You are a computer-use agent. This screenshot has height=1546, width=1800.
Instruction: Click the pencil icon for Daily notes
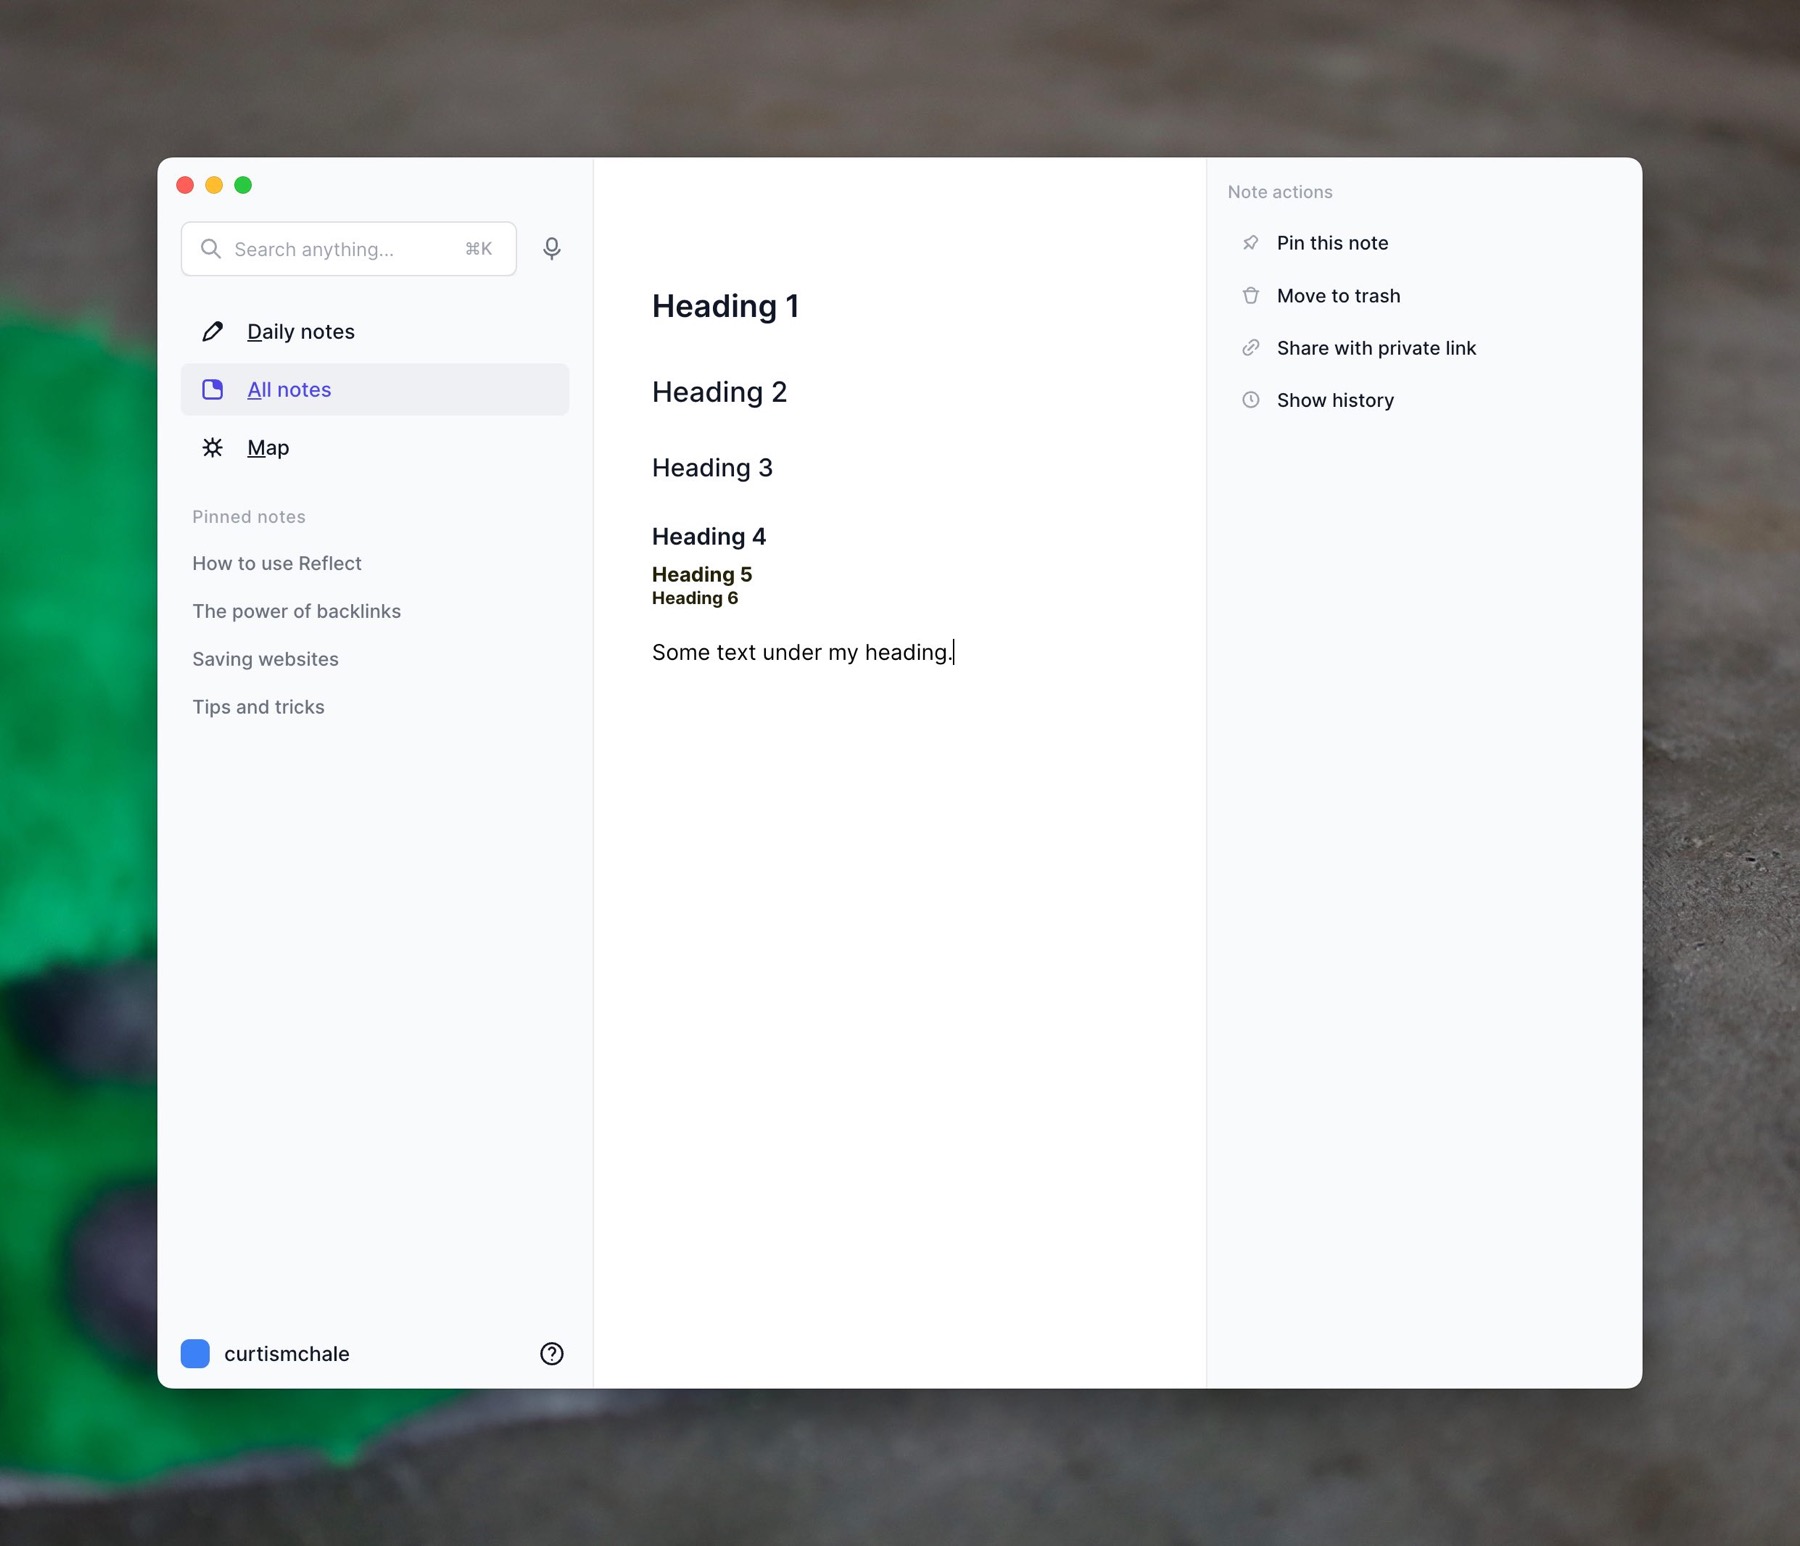tap(212, 332)
